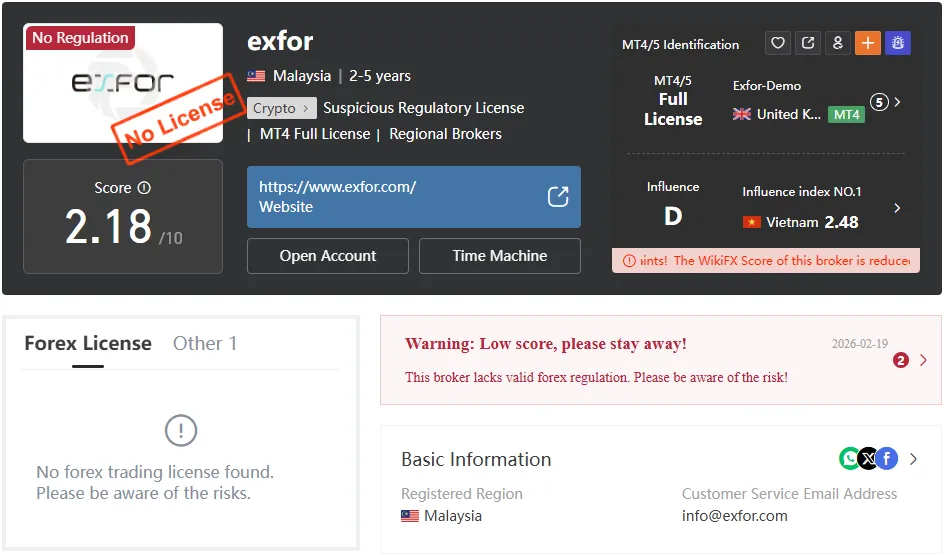Switch to the Forex License tab
Screen dimensions: 944x555
pos(88,343)
